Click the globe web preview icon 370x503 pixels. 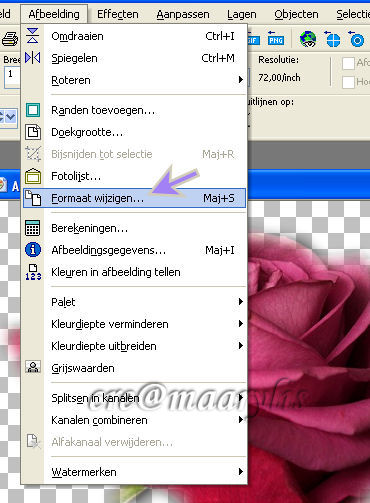pyautogui.click(x=308, y=39)
